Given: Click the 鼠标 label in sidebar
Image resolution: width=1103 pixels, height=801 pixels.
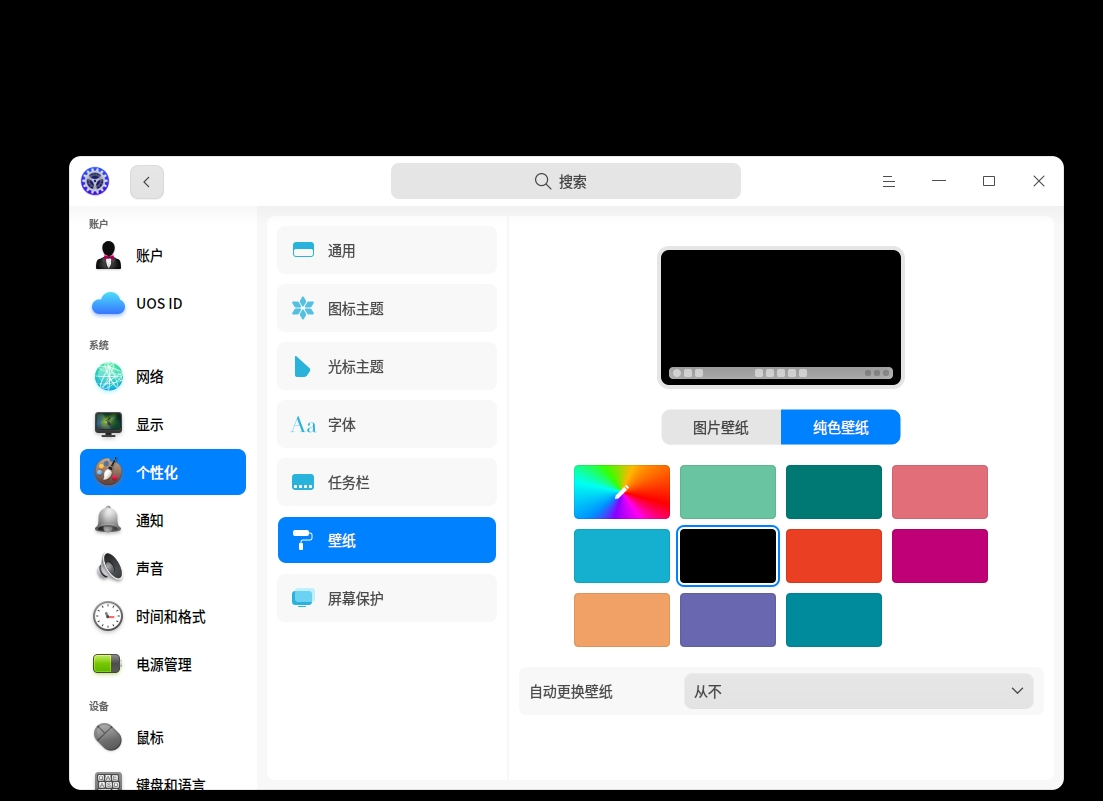Looking at the screenshot, I should pos(149,738).
